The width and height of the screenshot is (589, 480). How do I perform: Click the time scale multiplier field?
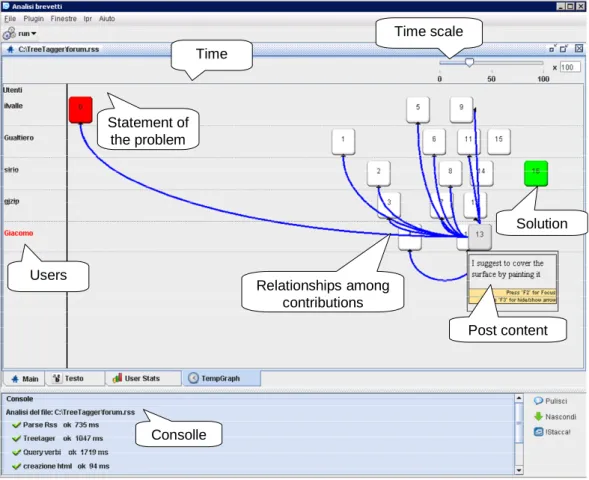(570, 67)
